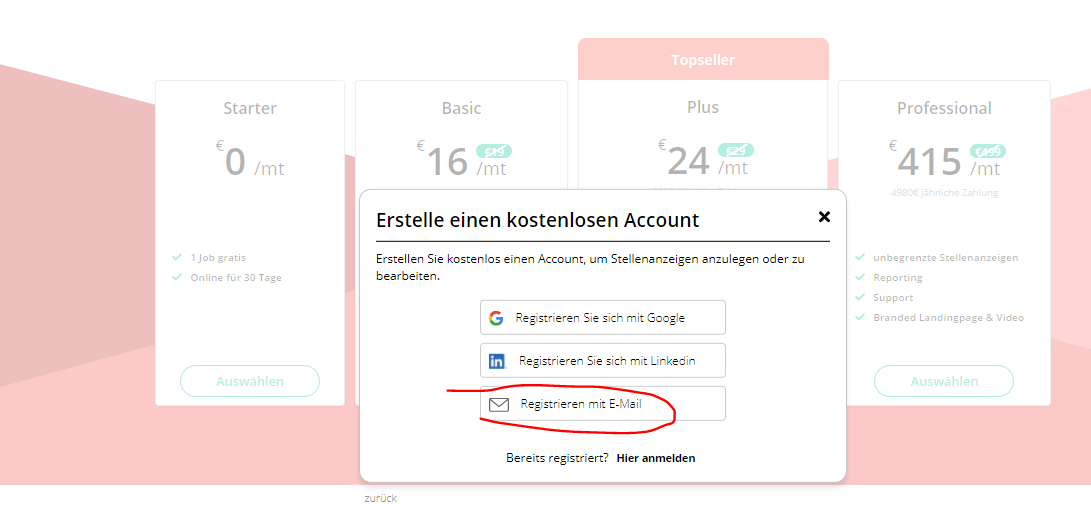Click checkmark beside 'unbegrenzte Stellenanzeigen'
Screen dimensions: 1091x509
(860, 257)
